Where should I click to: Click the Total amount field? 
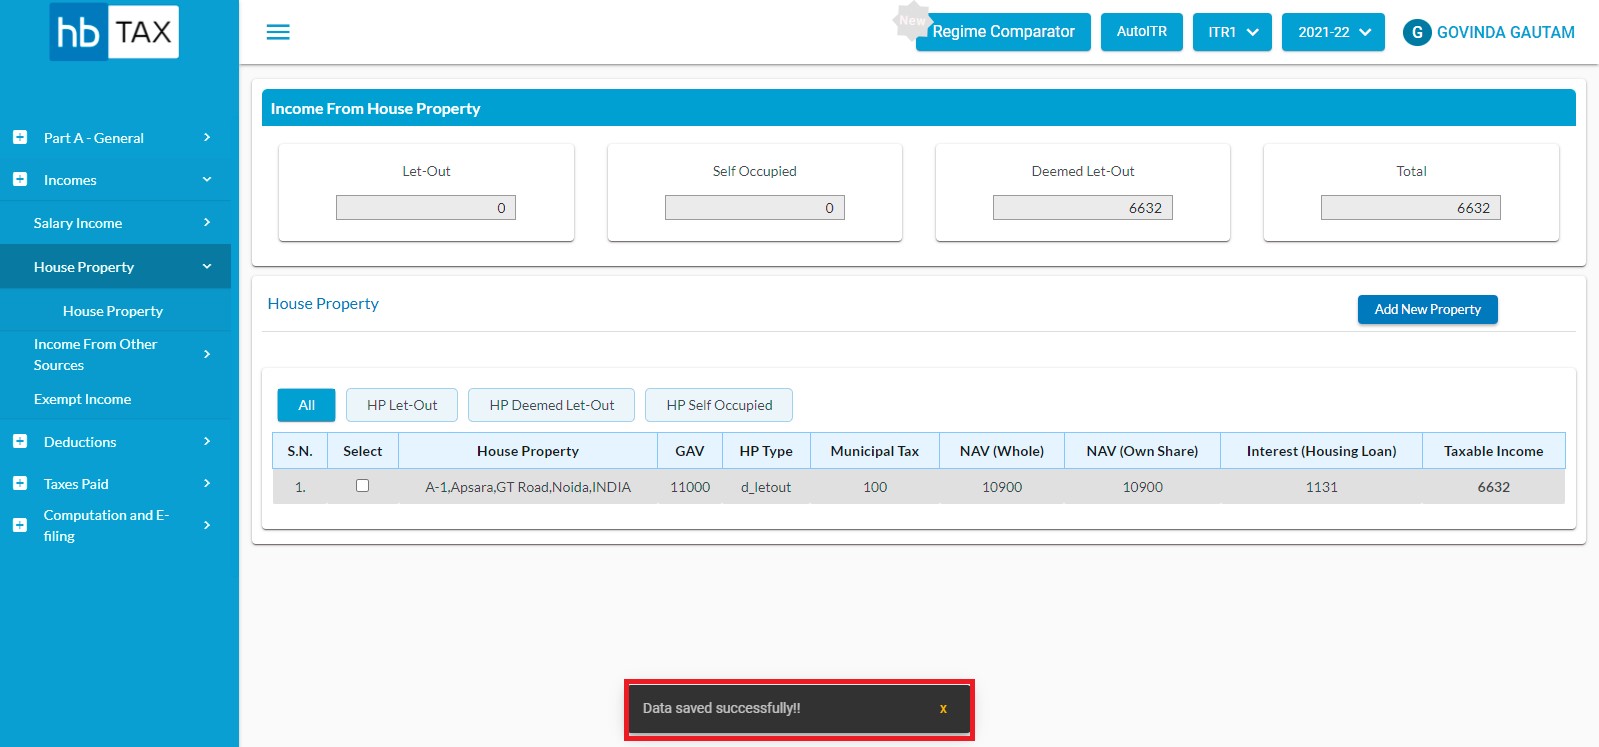click(1411, 207)
